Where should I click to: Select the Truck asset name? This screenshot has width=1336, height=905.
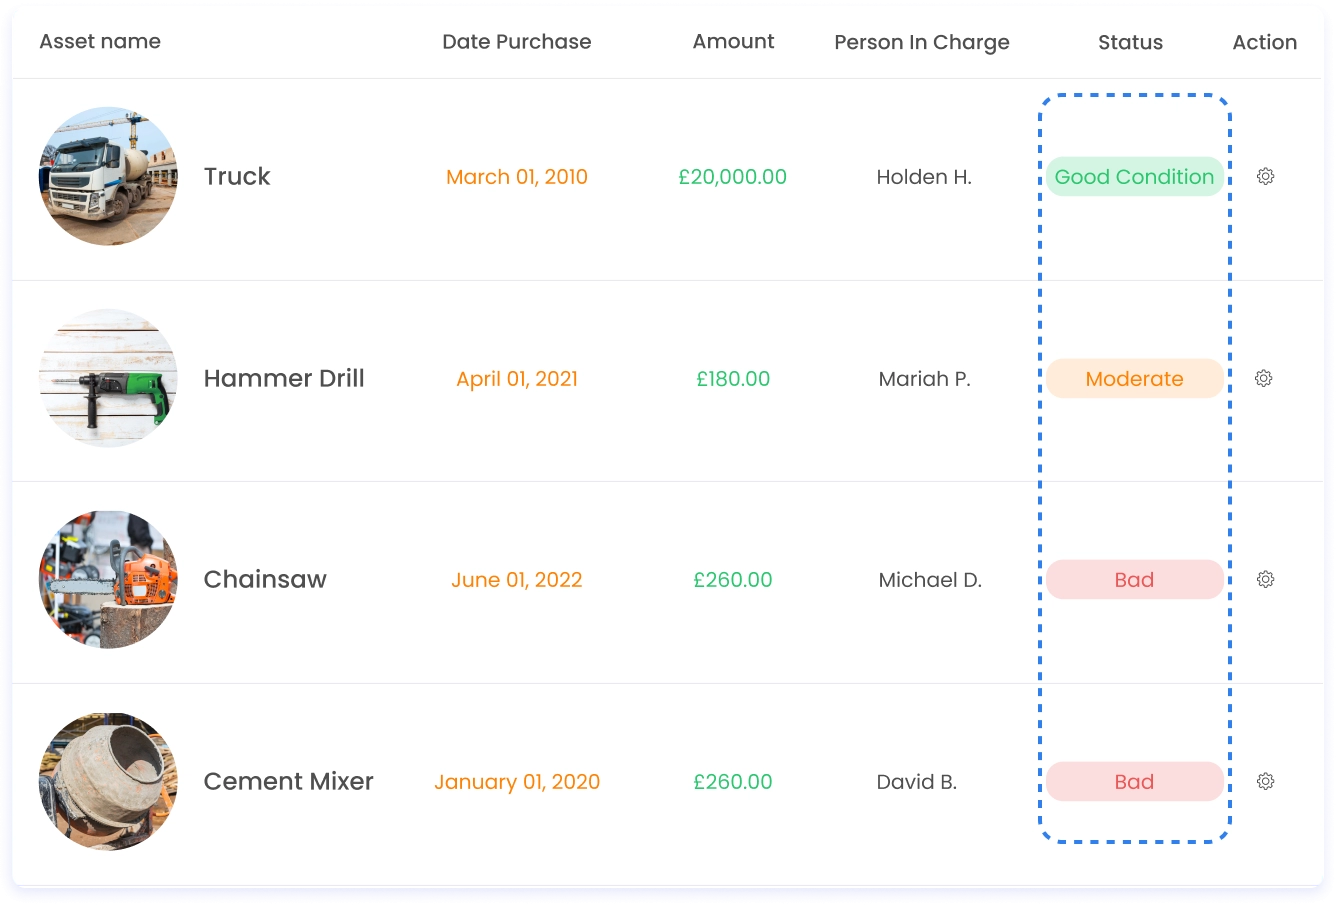coord(237,176)
